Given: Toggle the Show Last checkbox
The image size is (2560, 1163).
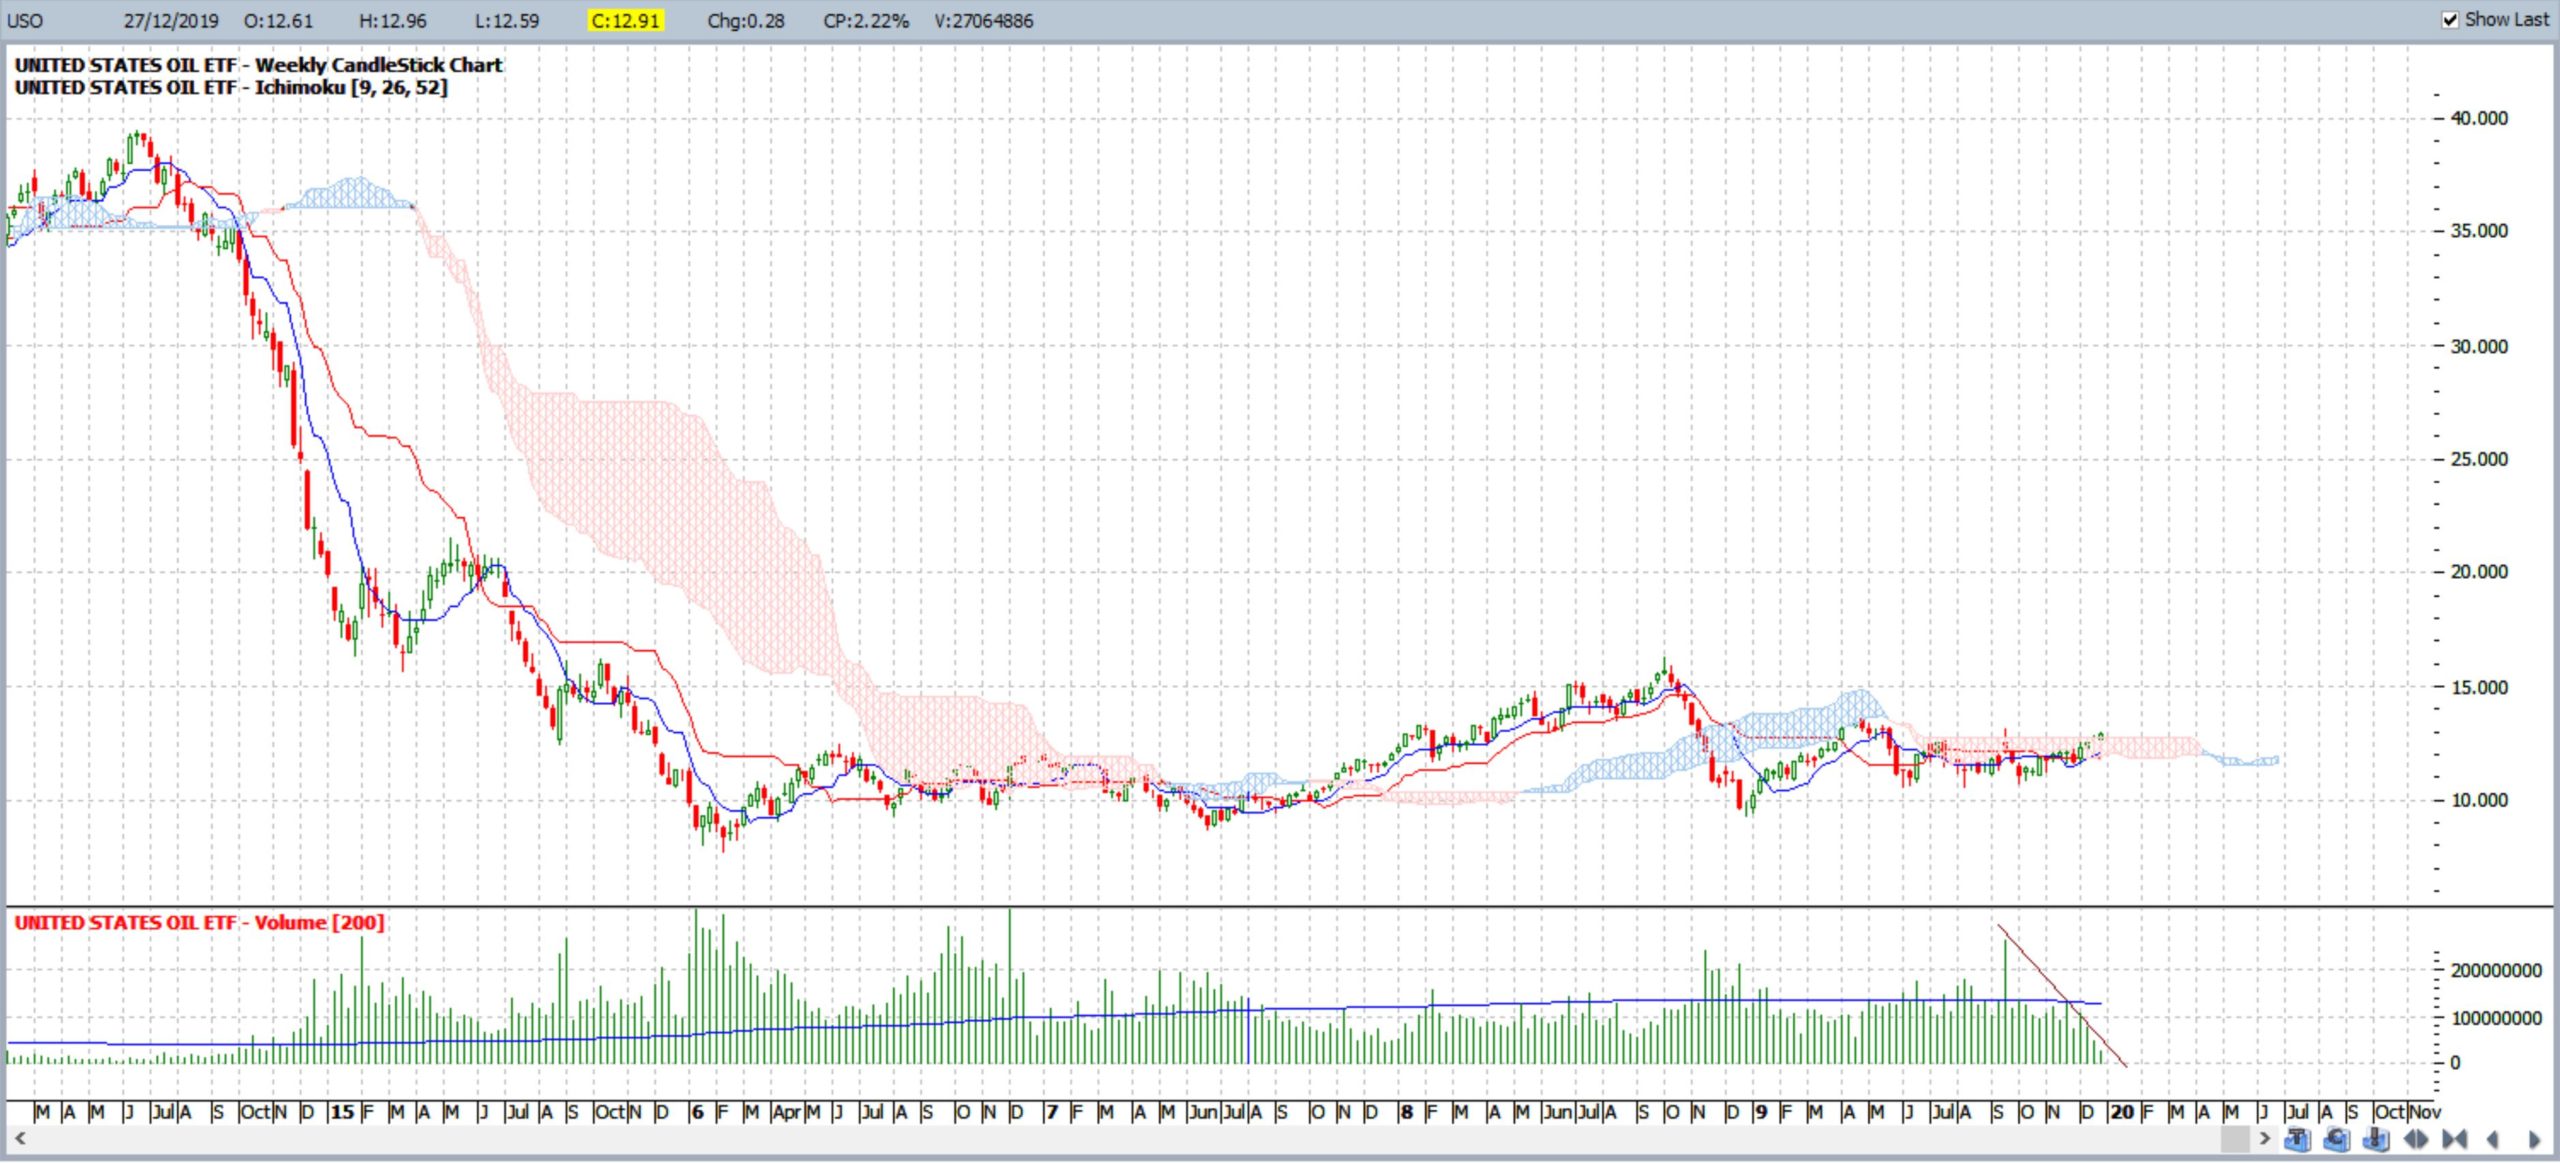Looking at the screenshot, I should (x=2450, y=20).
